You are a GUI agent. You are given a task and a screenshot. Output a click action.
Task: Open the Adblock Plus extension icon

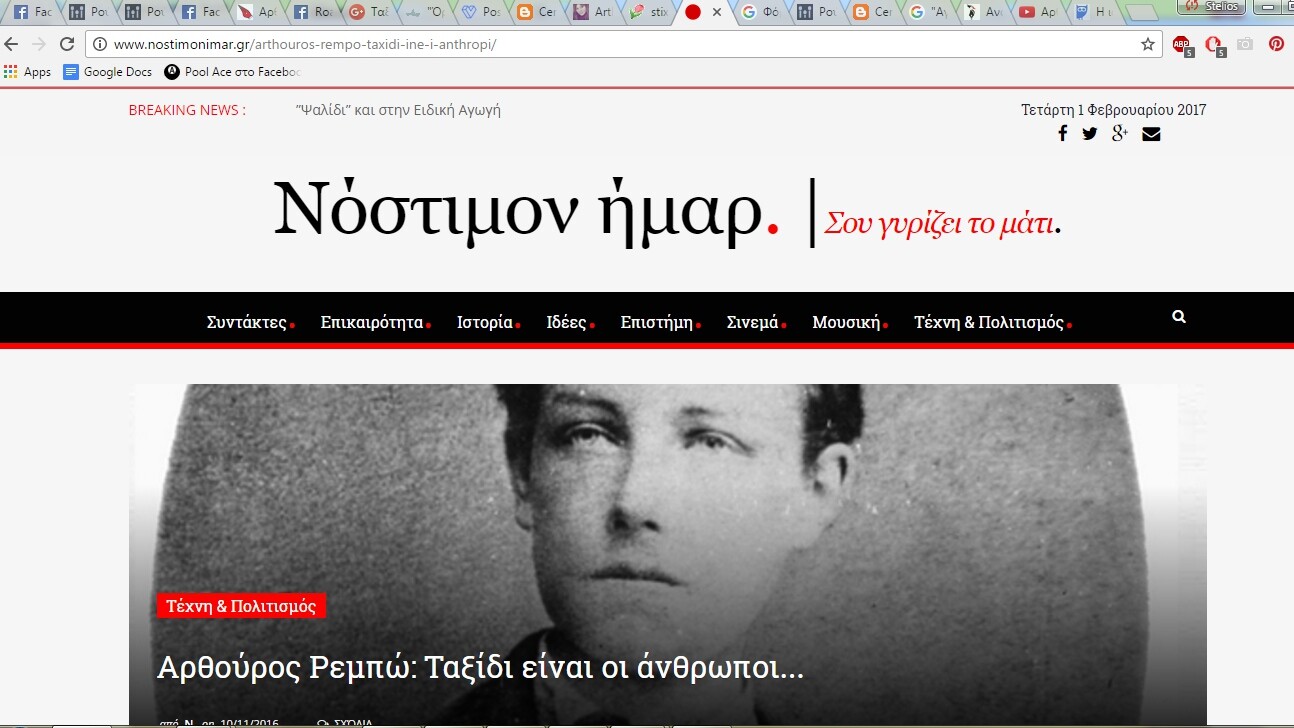coord(1182,44)
